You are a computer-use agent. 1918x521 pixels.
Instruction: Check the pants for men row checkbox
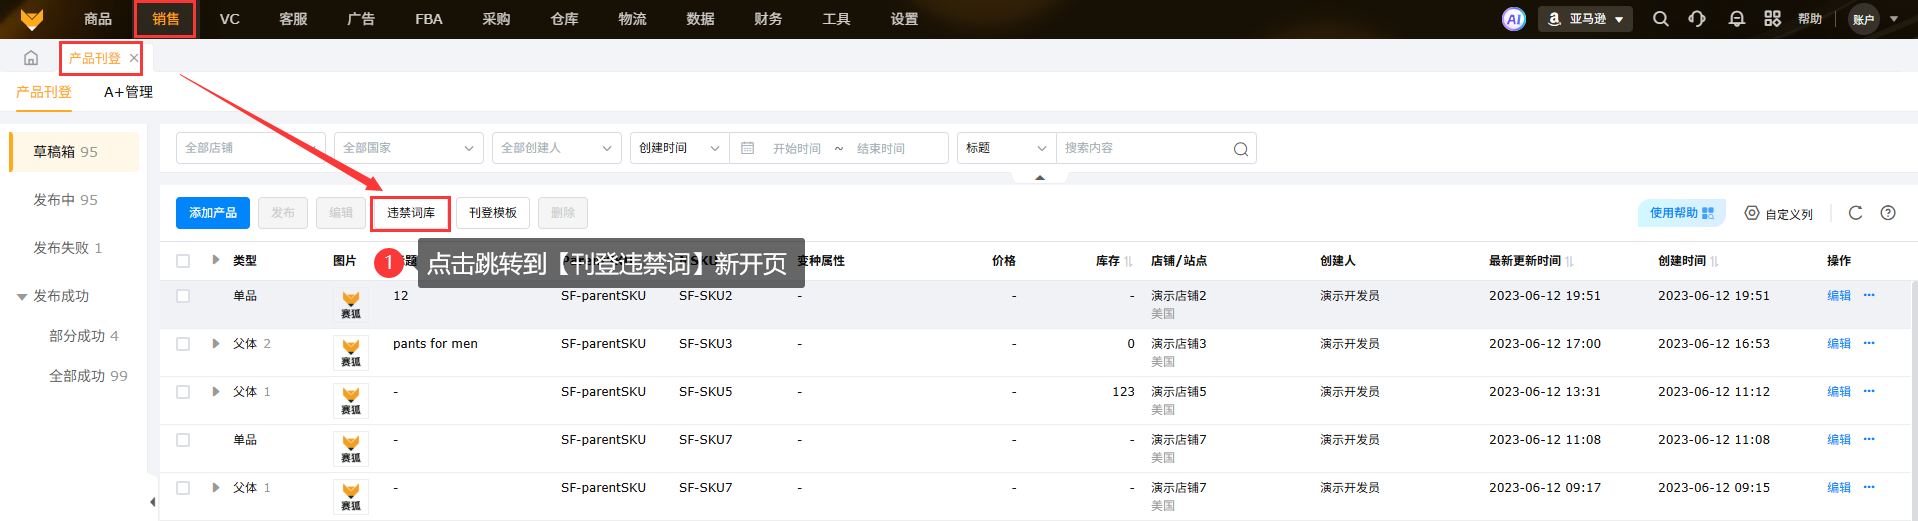pyautogui.click(x=183, y=344)
